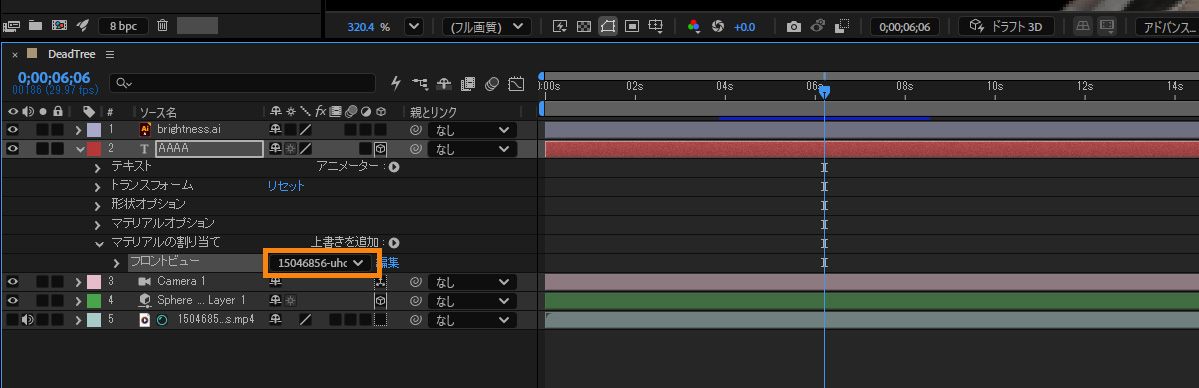
Task: Open the アニメーター add menu
Action: pyautogui.click(x=394, y=167)
